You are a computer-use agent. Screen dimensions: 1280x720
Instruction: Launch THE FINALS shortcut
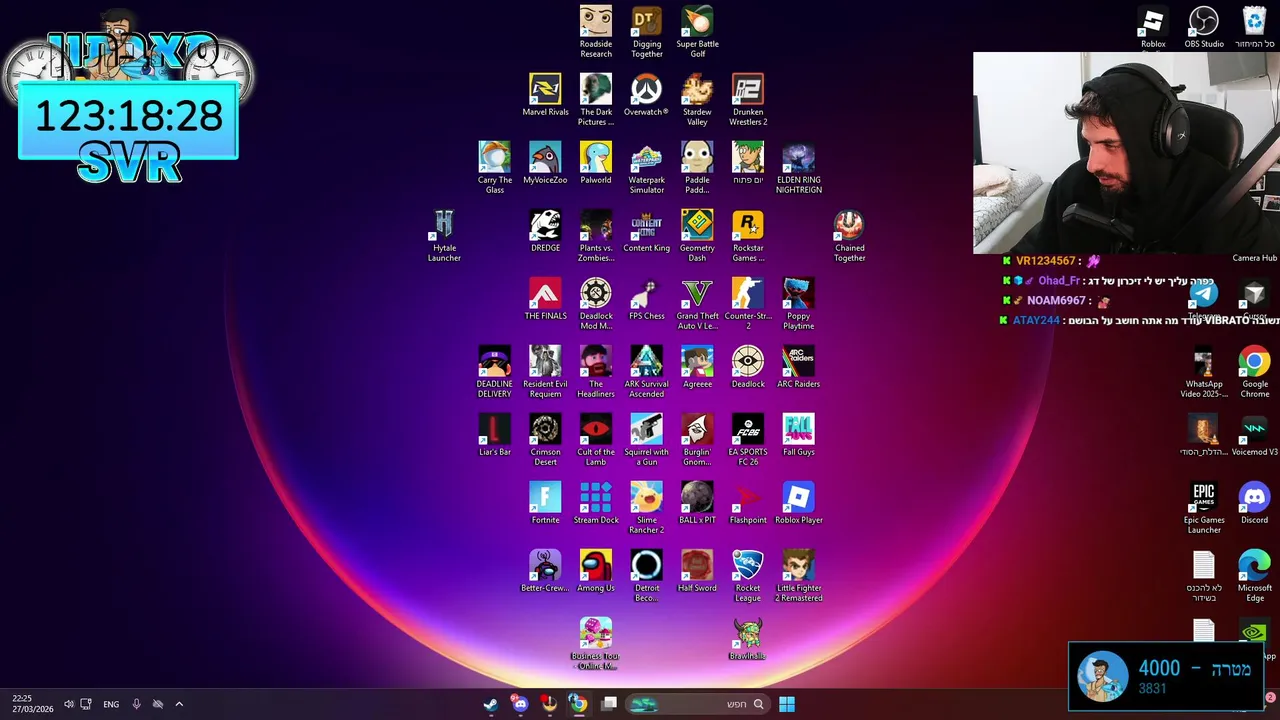pos(545,299)
